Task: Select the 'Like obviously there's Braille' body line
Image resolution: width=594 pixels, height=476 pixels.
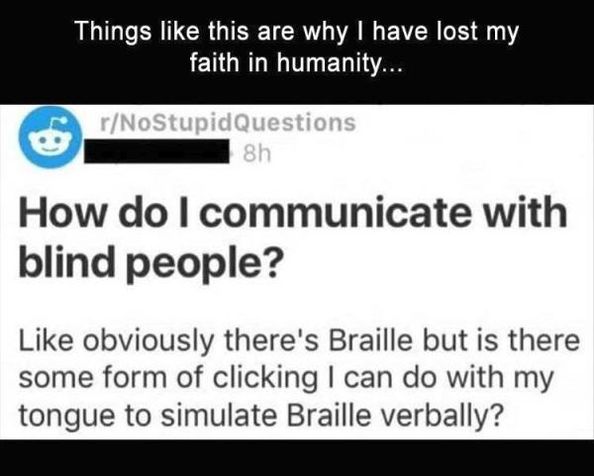Action: pos(299,341)
